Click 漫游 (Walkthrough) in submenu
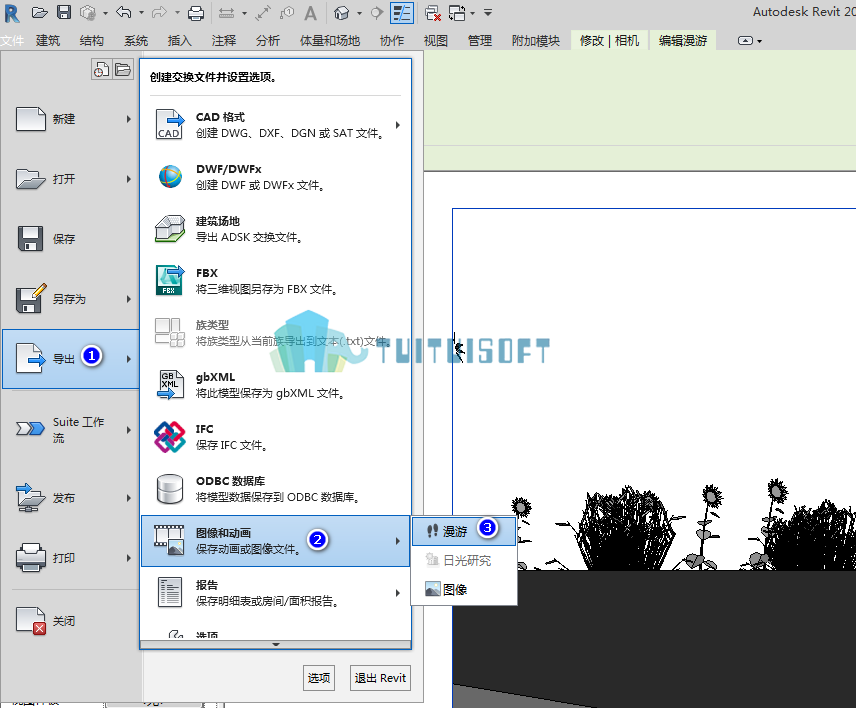The image size is (856, 708). point(463,532)
